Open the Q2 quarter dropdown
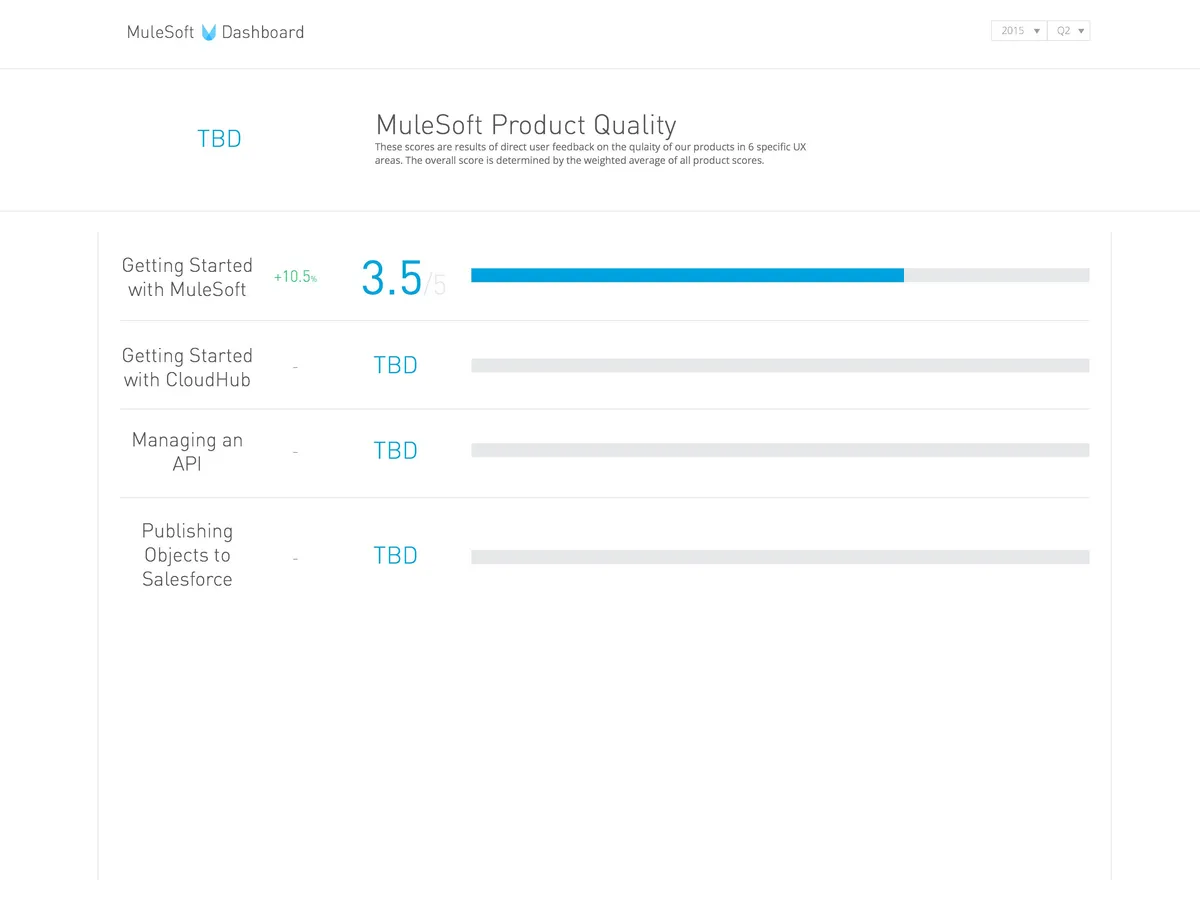 pyautogui.click(x=1069, y=31)
